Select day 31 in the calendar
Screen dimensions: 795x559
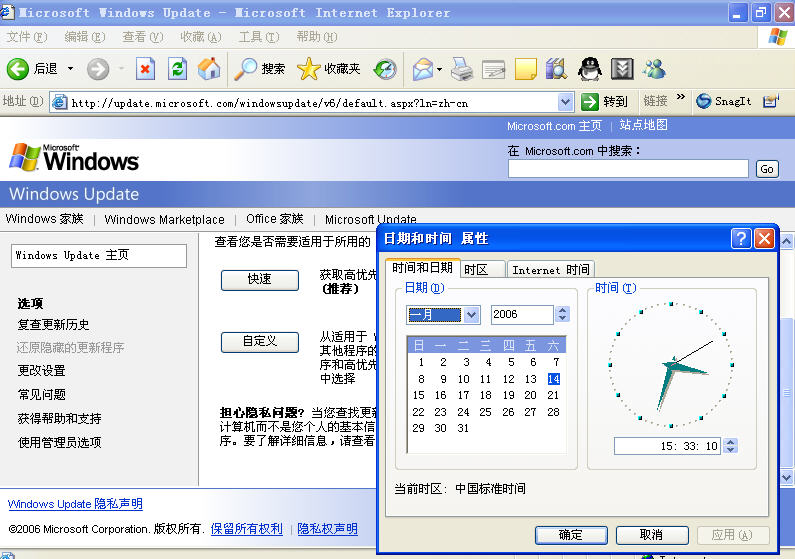tap(463, 428)
